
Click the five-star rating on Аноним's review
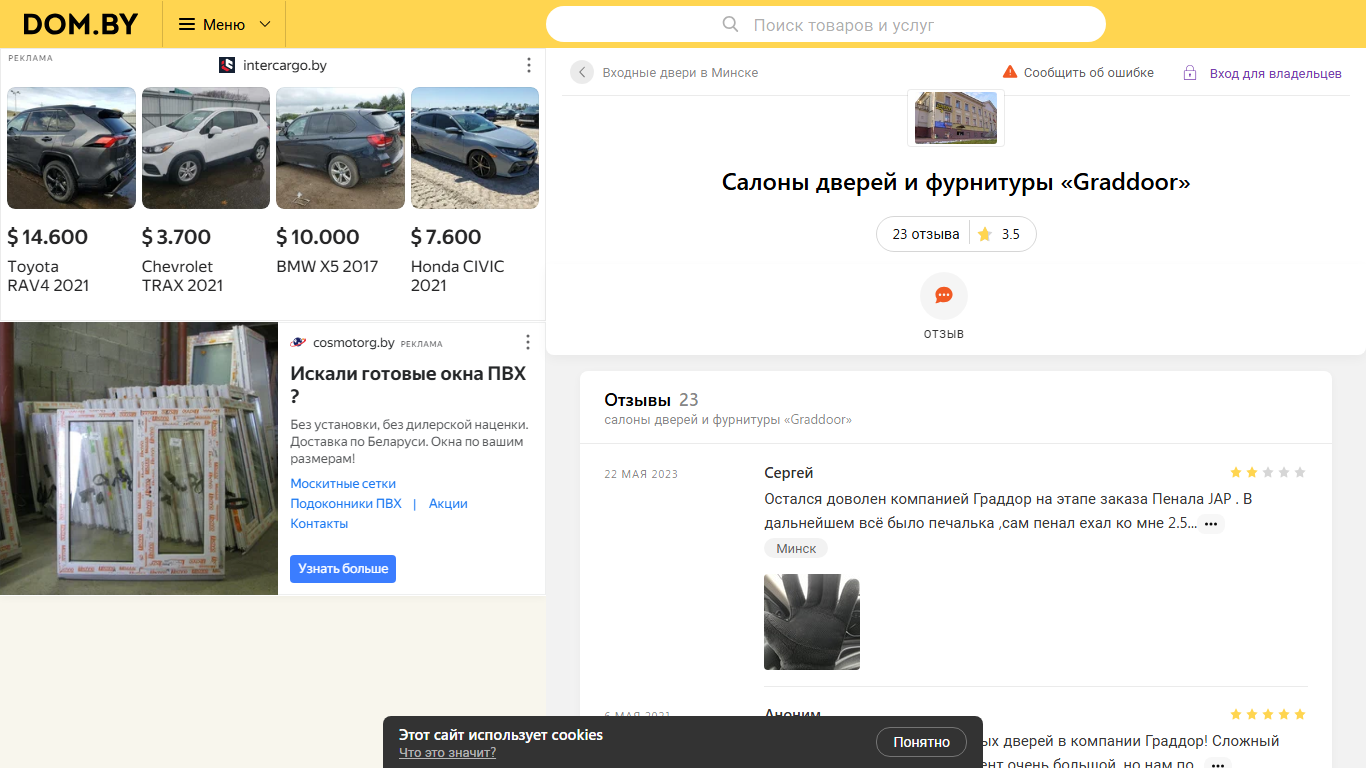coord(1268,714)
